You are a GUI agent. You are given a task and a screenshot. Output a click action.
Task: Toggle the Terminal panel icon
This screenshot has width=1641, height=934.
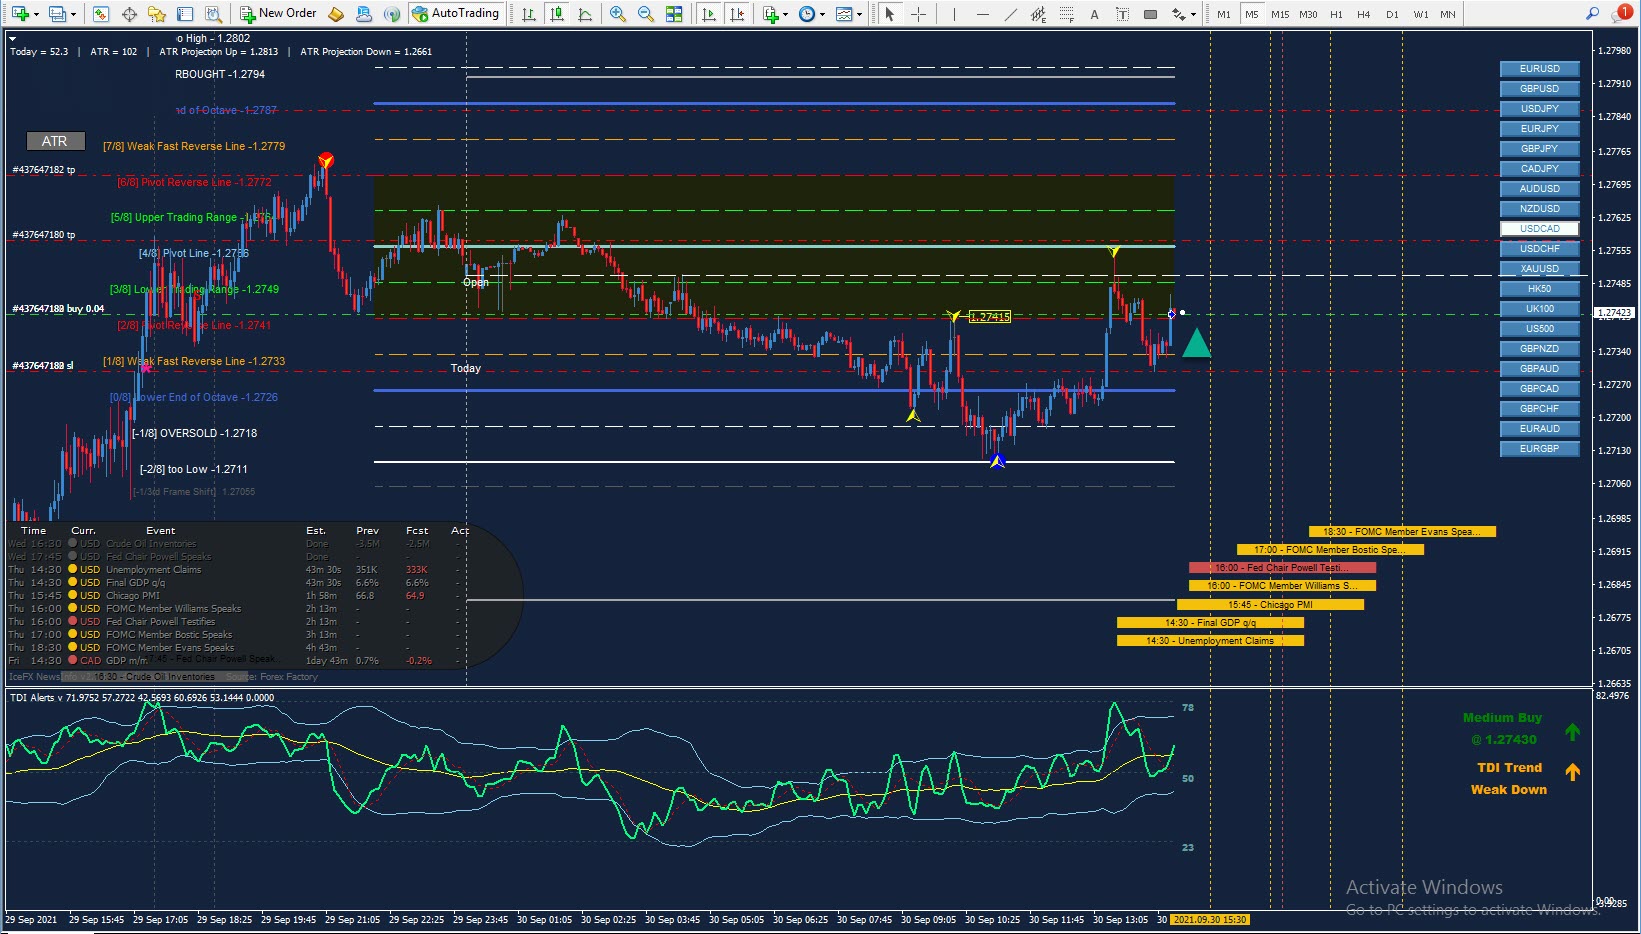point(185,14)
